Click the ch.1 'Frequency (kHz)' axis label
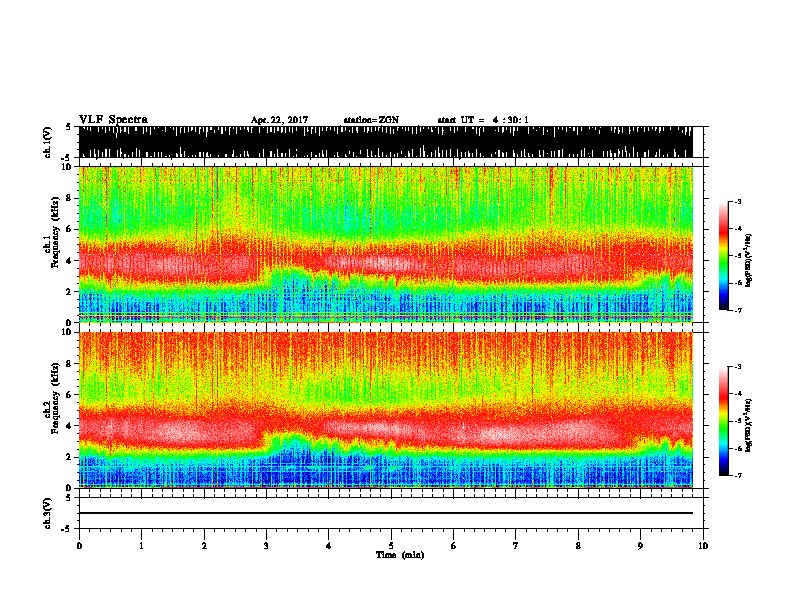Image resolution: width=792 pixels, height=612 pixels. click(x=55, y=233)
